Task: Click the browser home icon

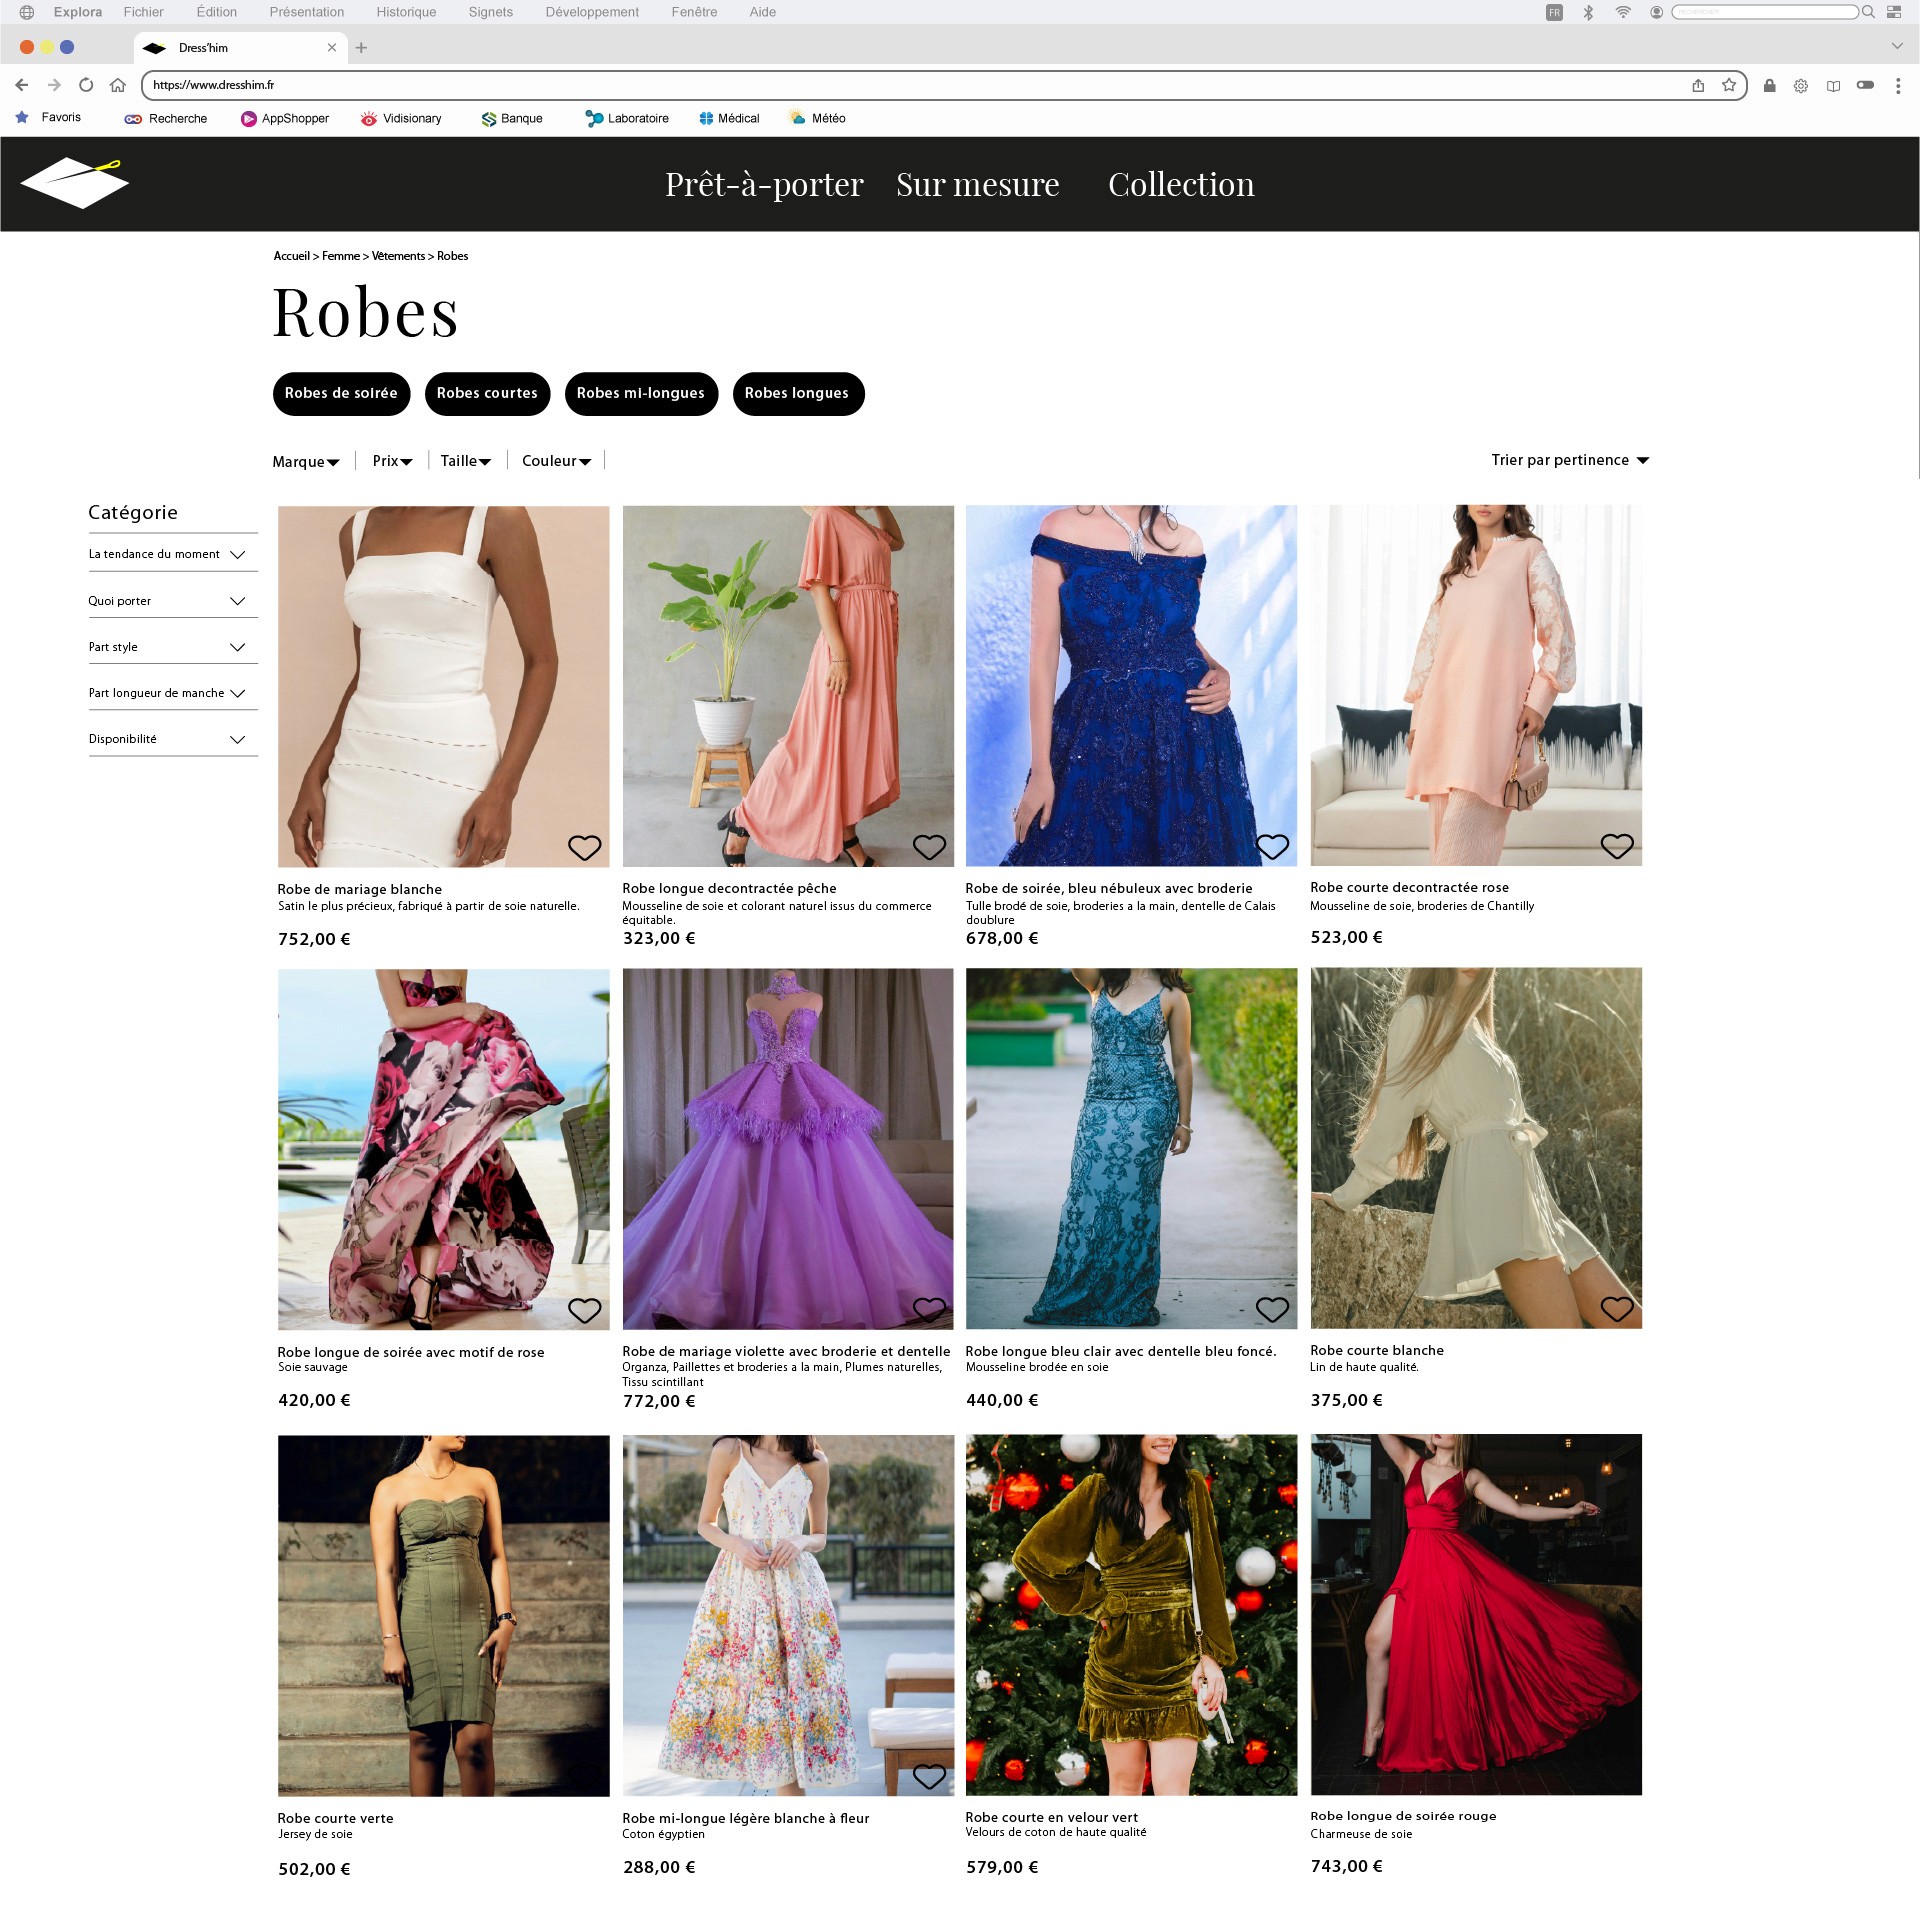Action: tap(118, 85)
